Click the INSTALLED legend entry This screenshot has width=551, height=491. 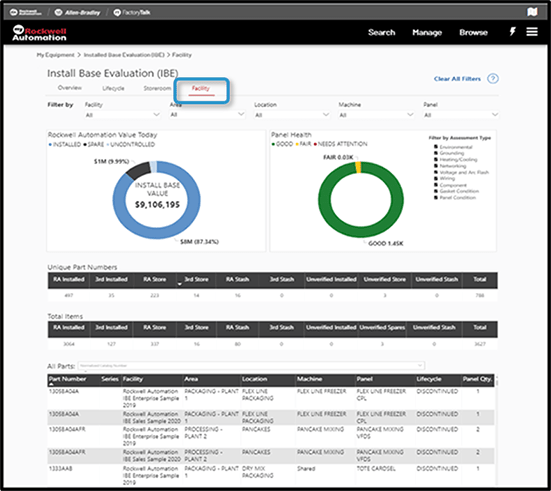click(65, 144)
